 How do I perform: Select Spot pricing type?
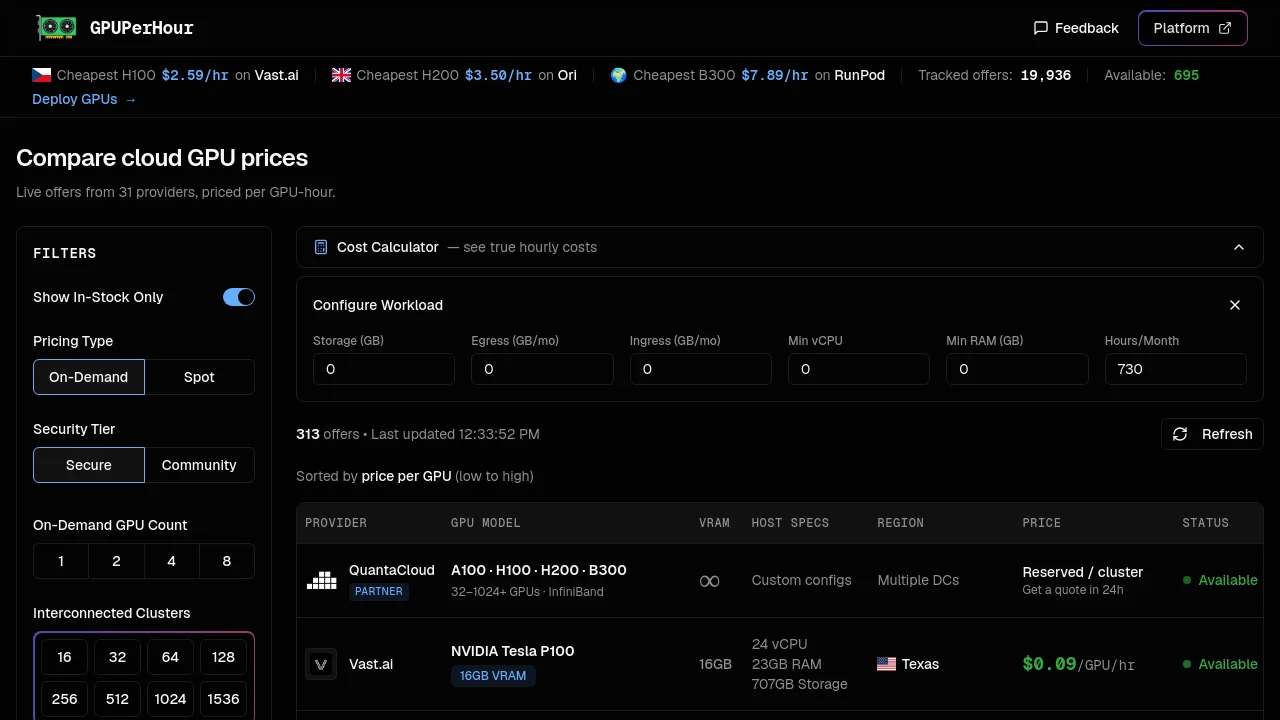point(200,377)
